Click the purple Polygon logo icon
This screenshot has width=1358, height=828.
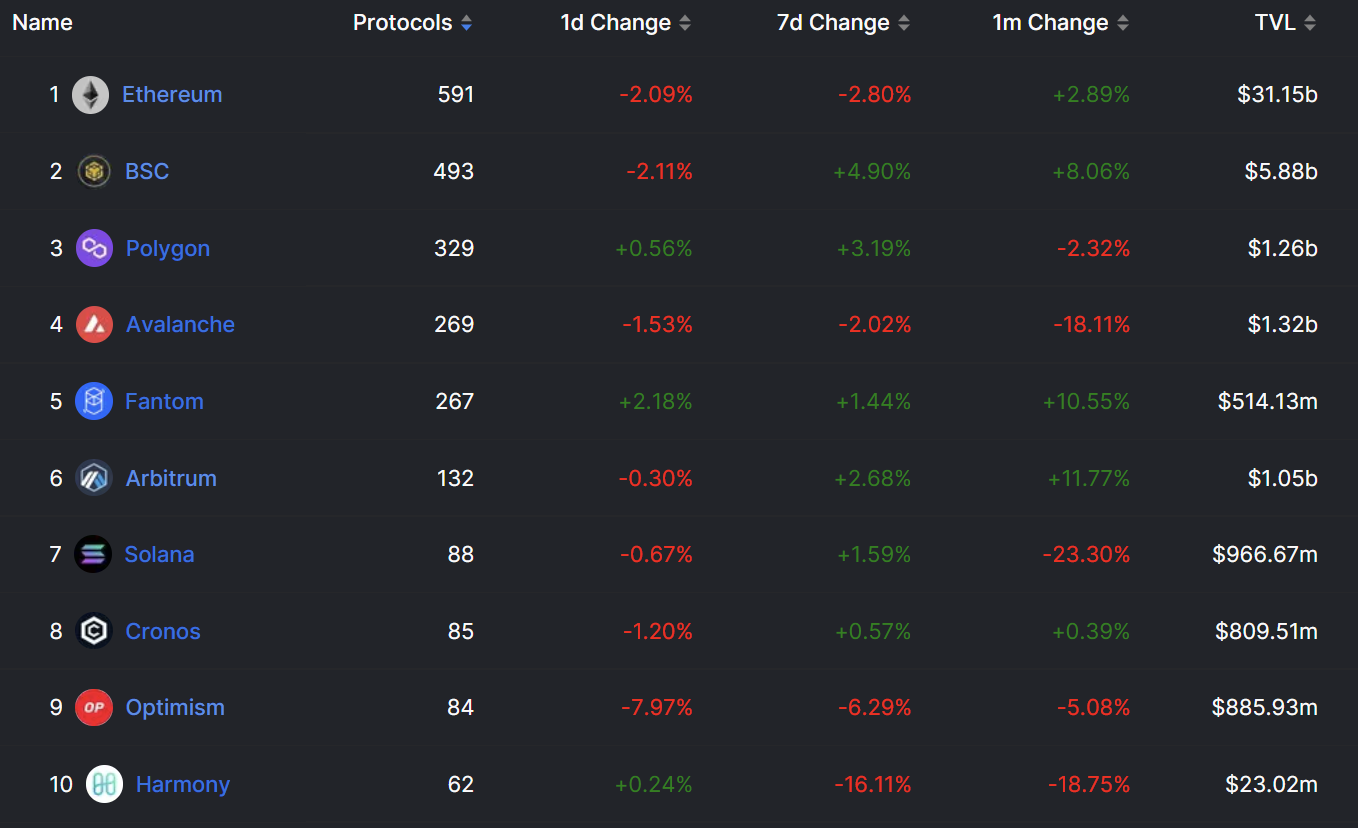(94, 248)
